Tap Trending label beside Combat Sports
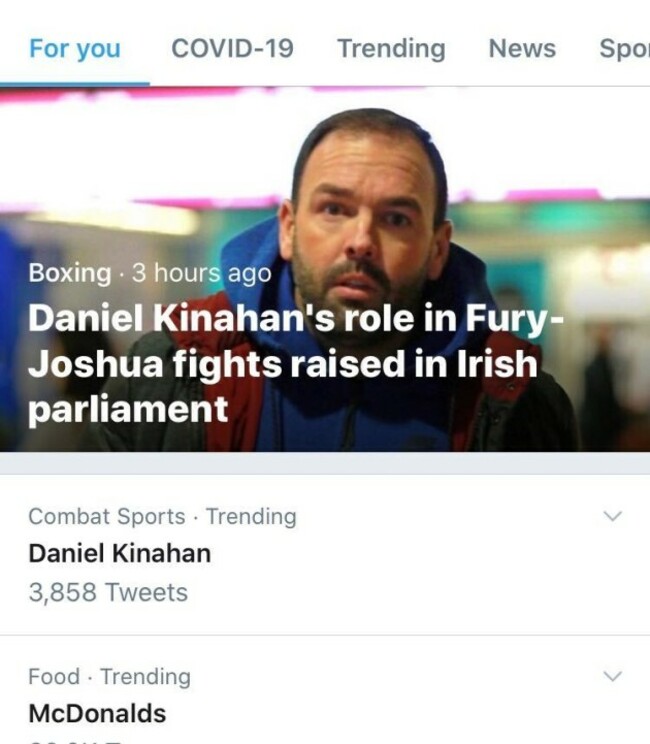Viewport: 650px width, 744px height. tap(251, 516)
